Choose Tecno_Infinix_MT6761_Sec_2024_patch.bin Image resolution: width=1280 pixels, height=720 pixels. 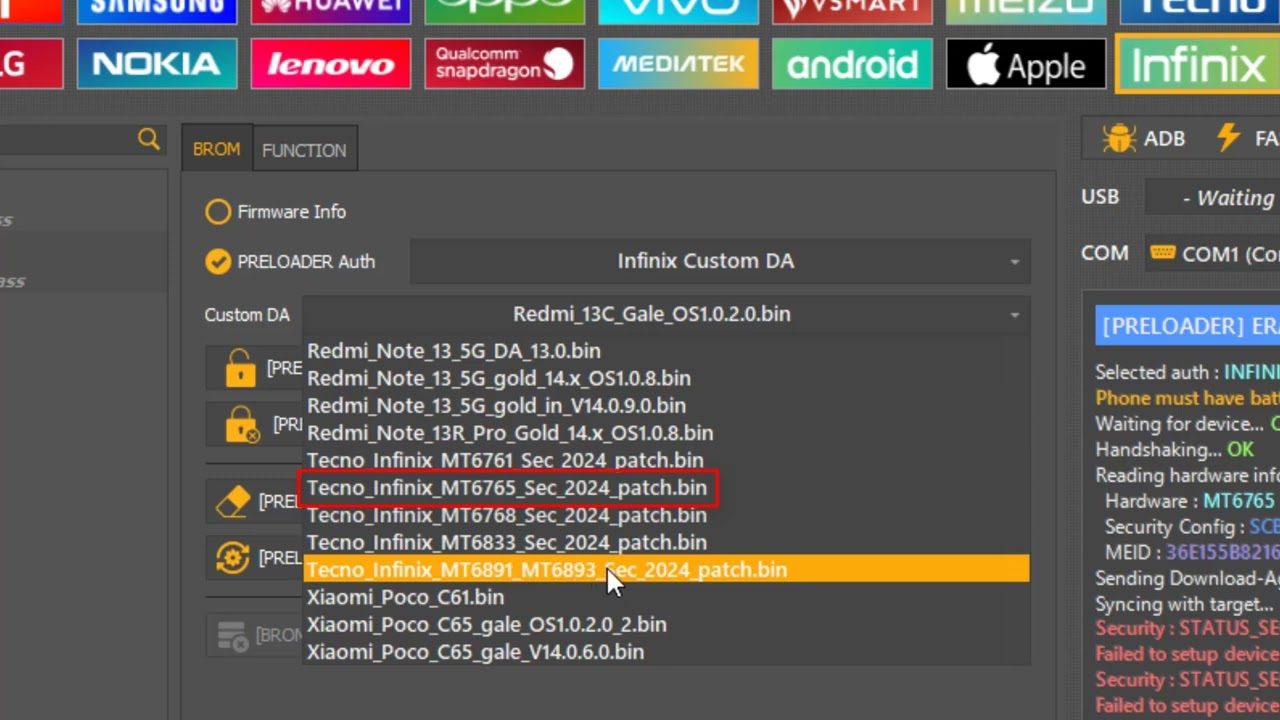[667, 460]
